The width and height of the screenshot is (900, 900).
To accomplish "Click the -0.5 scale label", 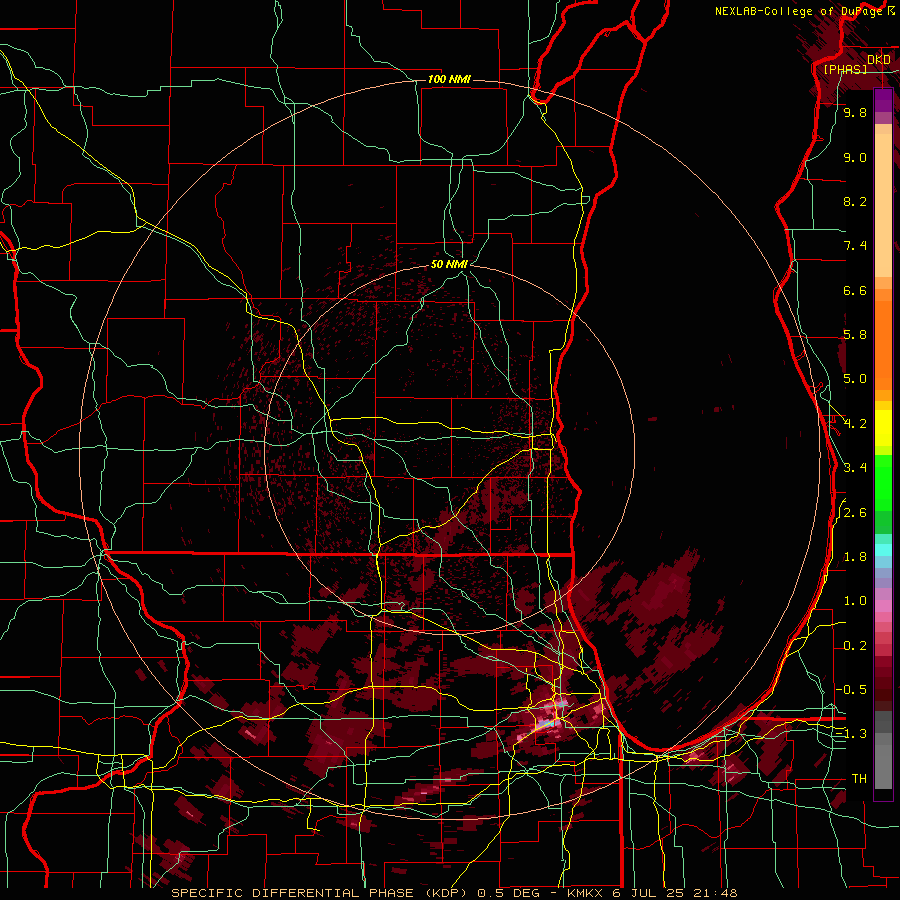I will [x=852, y=689].
